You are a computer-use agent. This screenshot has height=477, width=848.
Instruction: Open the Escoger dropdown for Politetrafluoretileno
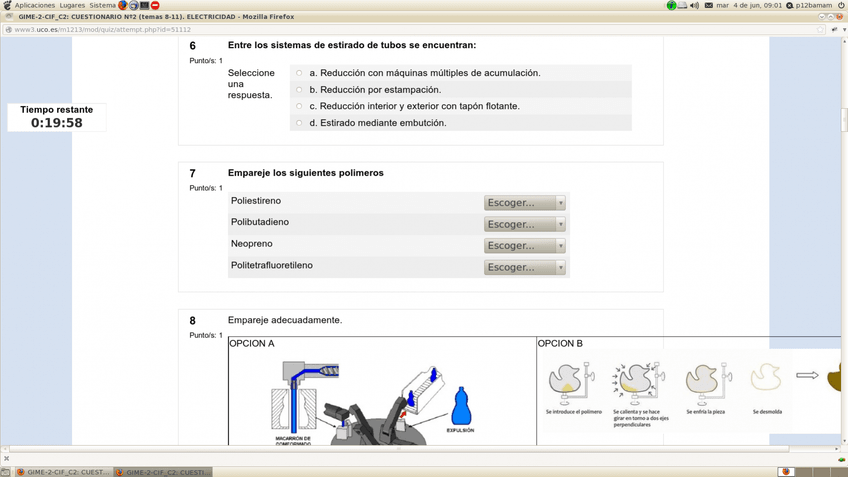pyautogui.click(x=525, y=267)
